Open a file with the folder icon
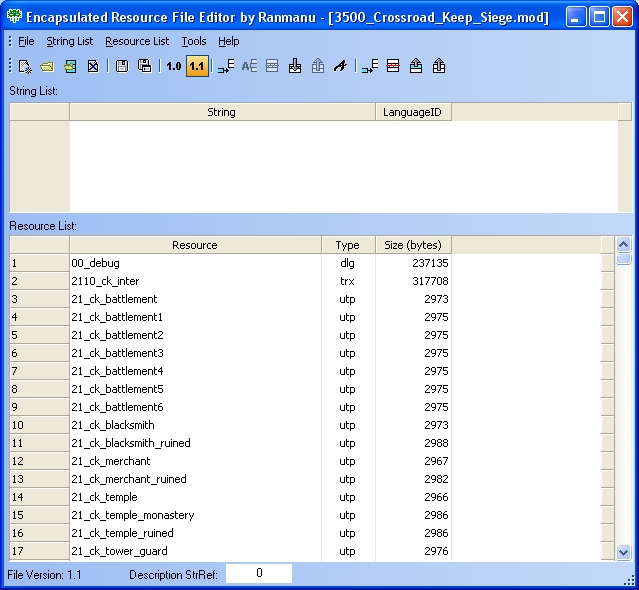 point(47,66)
